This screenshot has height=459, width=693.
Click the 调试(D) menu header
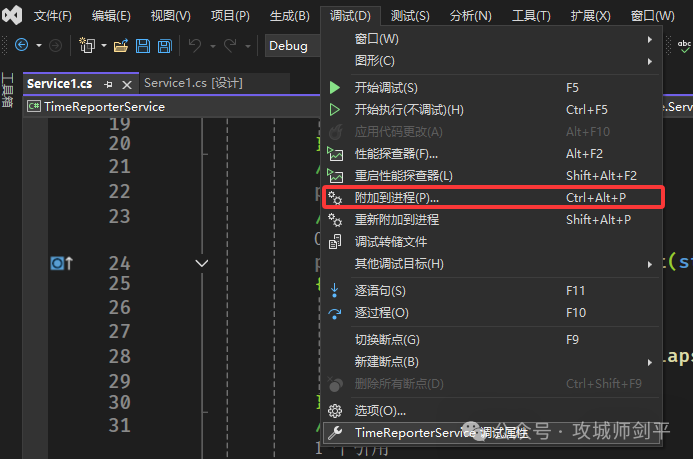(x=350, y=16)
